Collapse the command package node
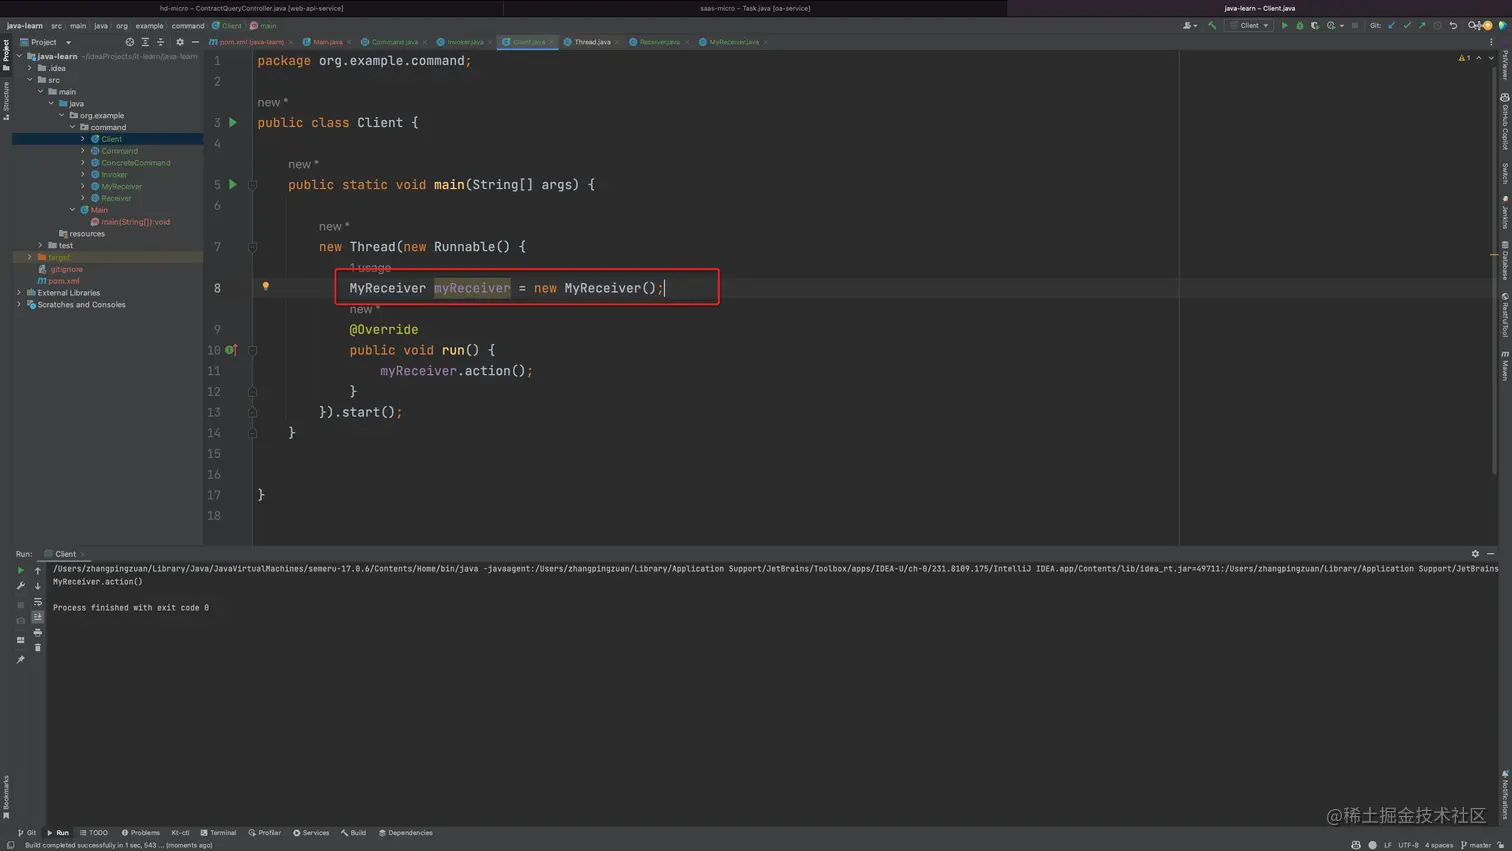The width and height of the screenshot is (1512, 851). [72, 127]
